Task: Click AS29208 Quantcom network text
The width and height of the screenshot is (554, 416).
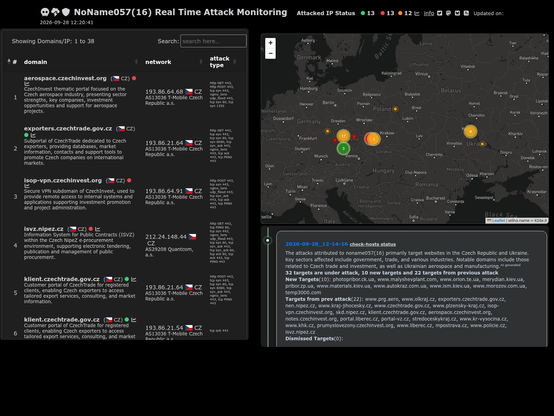Action: click(169, 252)
